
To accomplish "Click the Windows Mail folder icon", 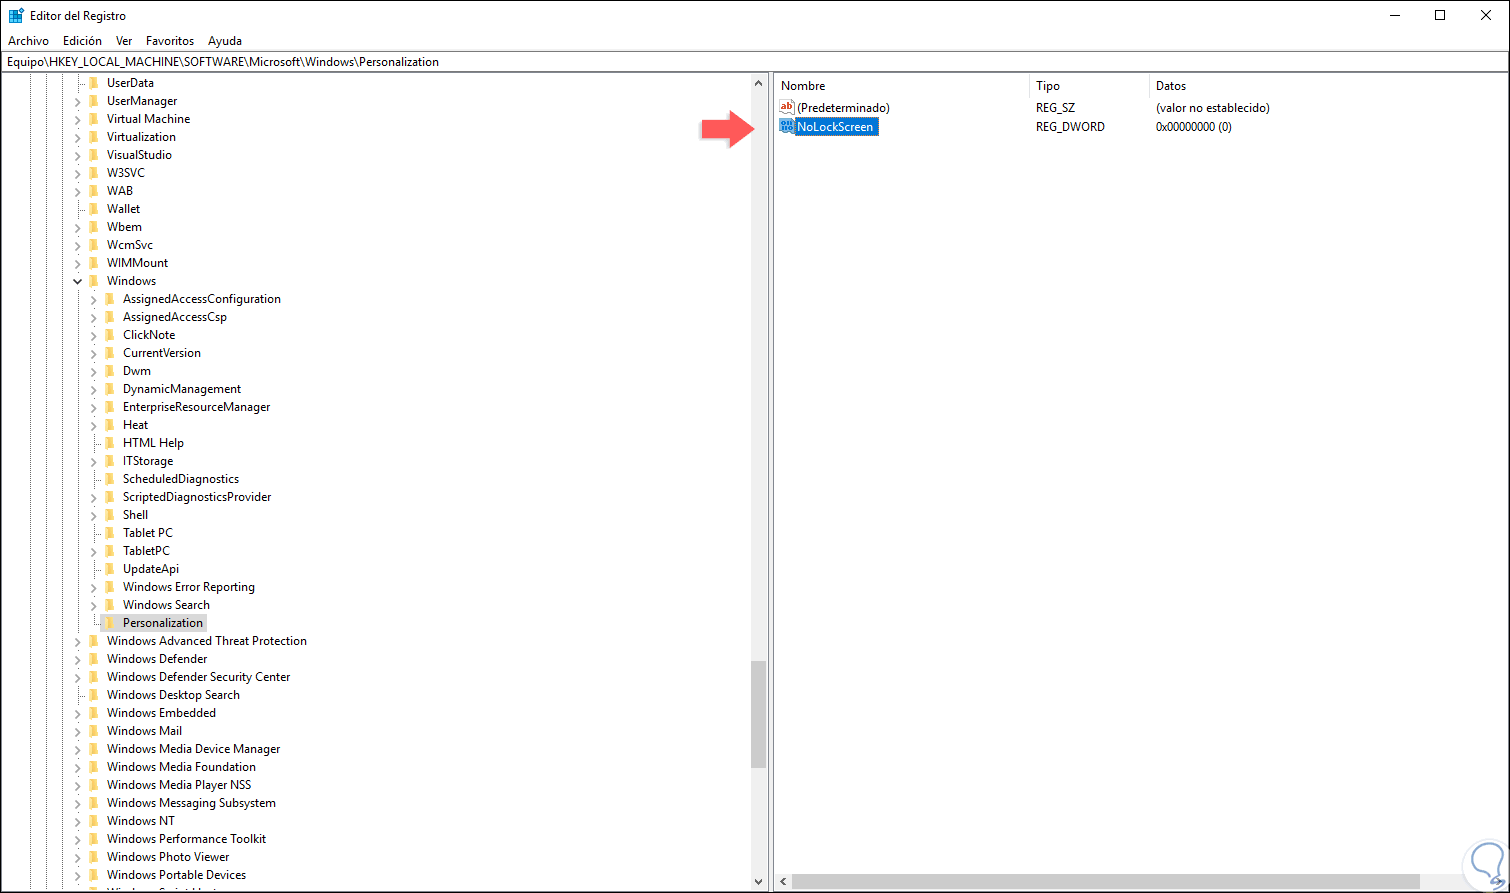I will (x=94, y=731).
